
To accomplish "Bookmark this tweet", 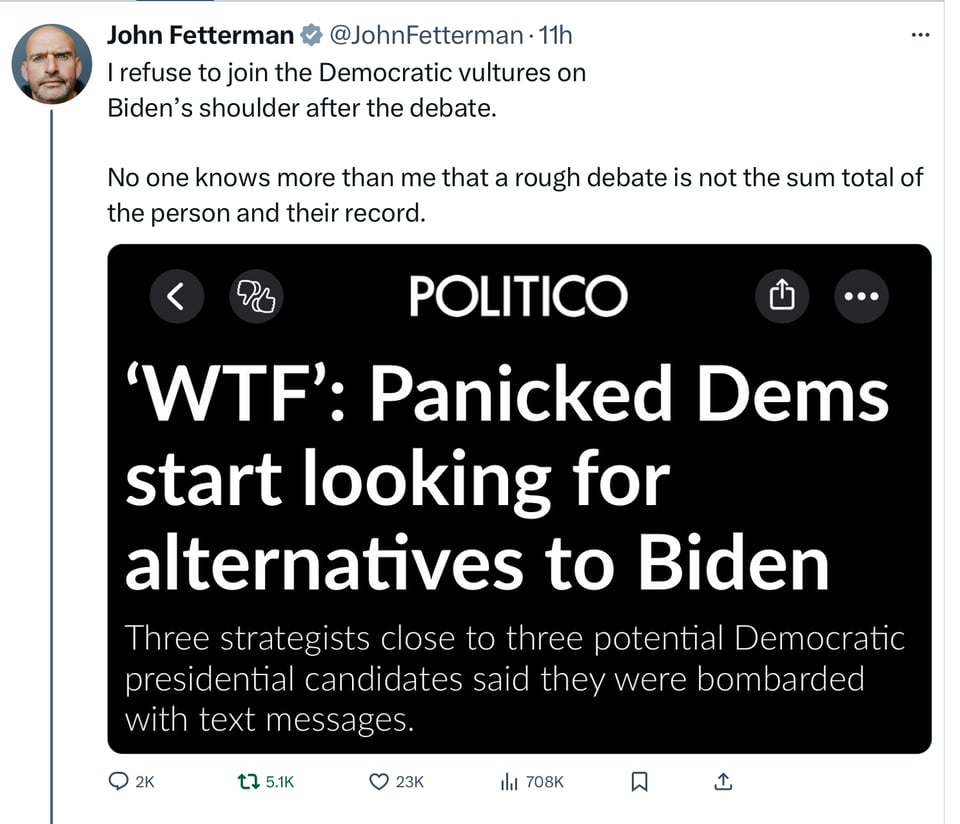I will (x=640, y=782).
